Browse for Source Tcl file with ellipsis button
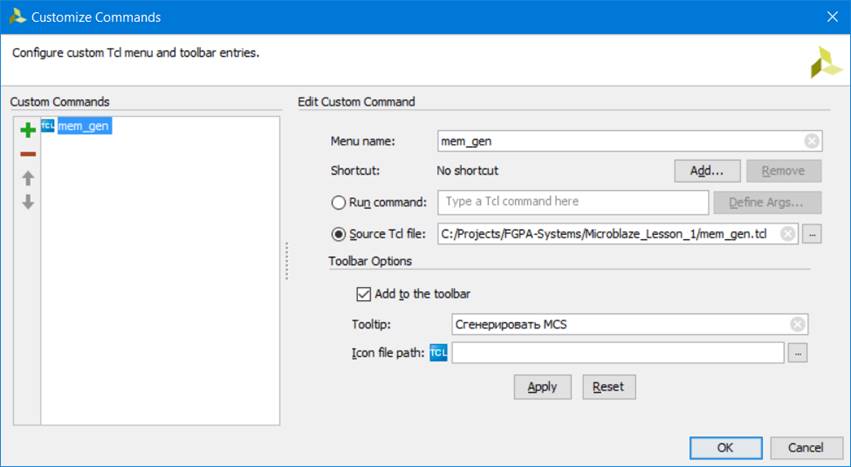The image size is (851, 467). [812, 234]
